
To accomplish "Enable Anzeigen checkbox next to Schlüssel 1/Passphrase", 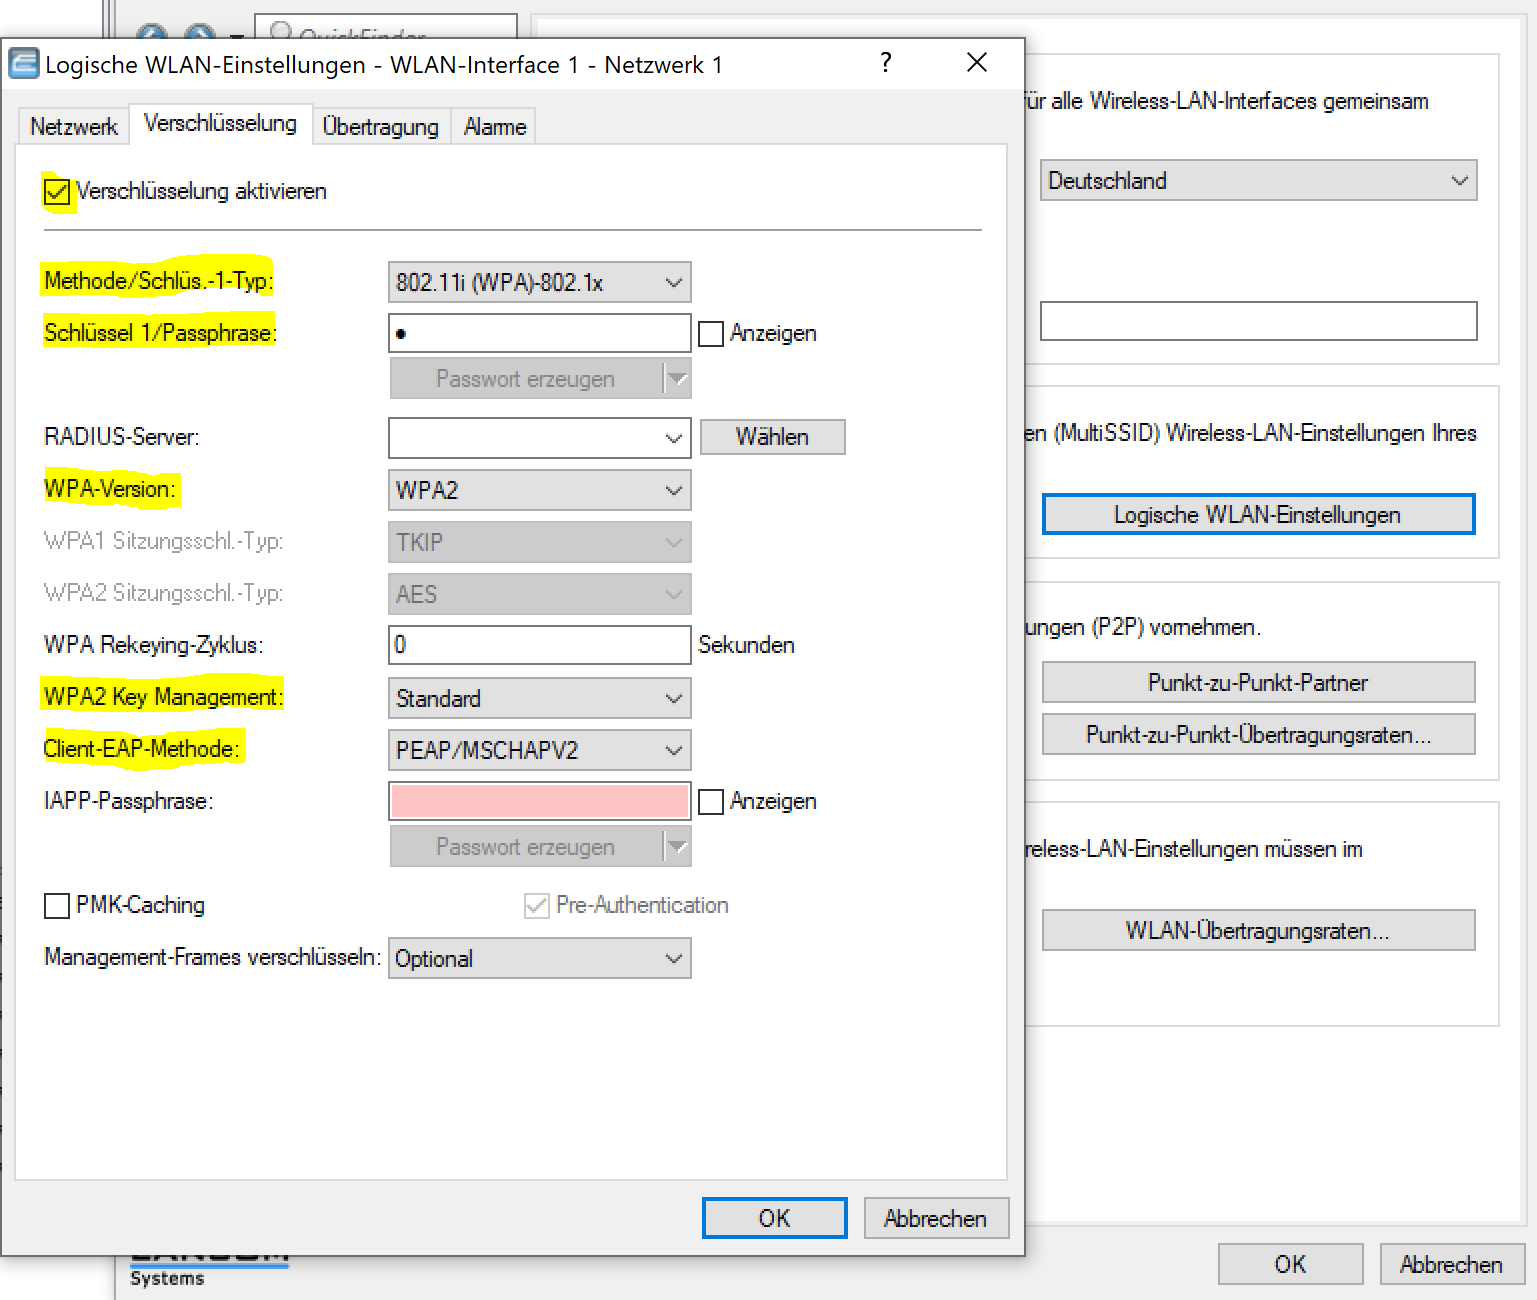I will click(711, 334).
